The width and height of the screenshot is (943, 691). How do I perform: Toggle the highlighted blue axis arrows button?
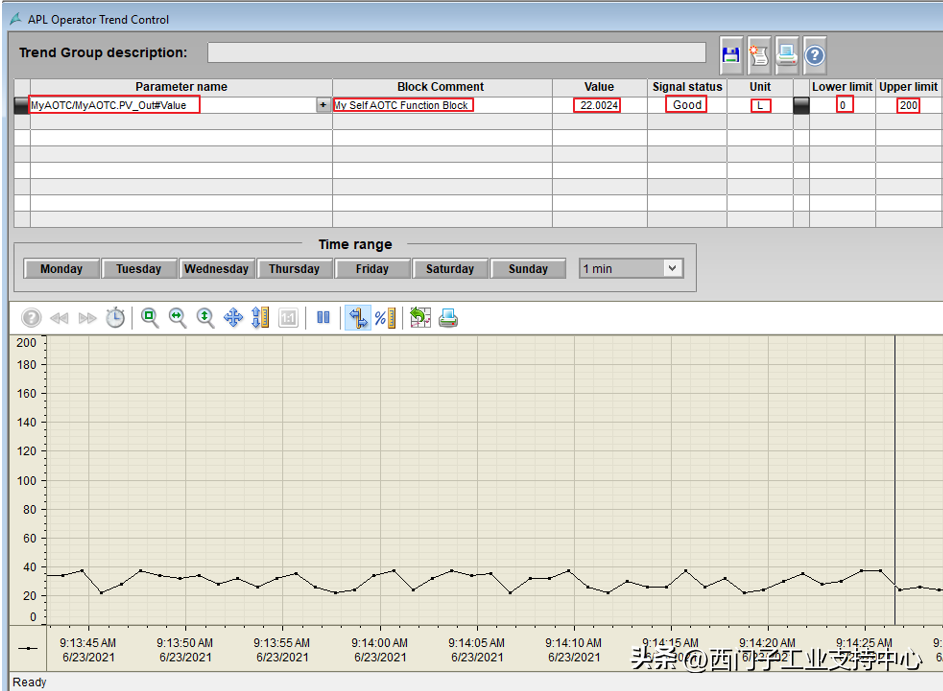pos(357,318)
